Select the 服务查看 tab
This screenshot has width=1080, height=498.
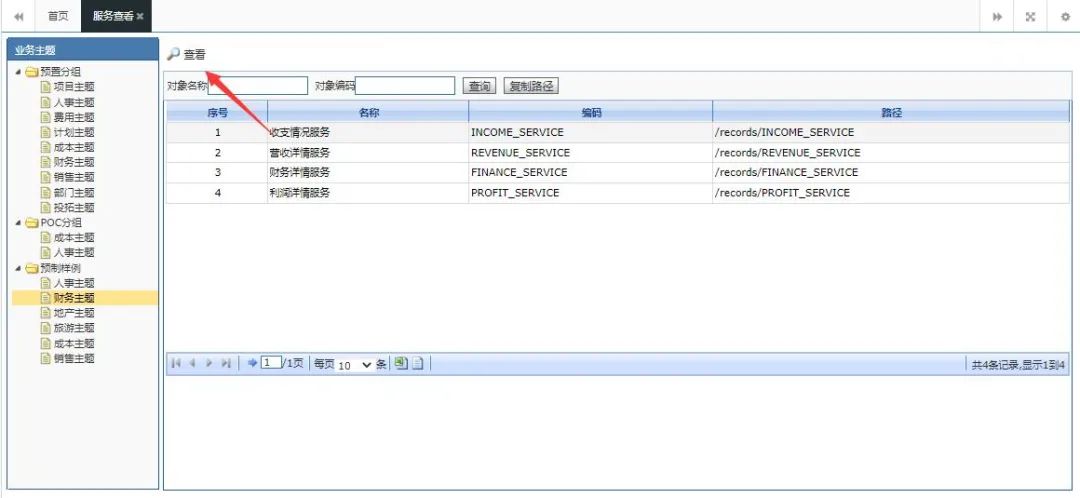pos(113,17)
